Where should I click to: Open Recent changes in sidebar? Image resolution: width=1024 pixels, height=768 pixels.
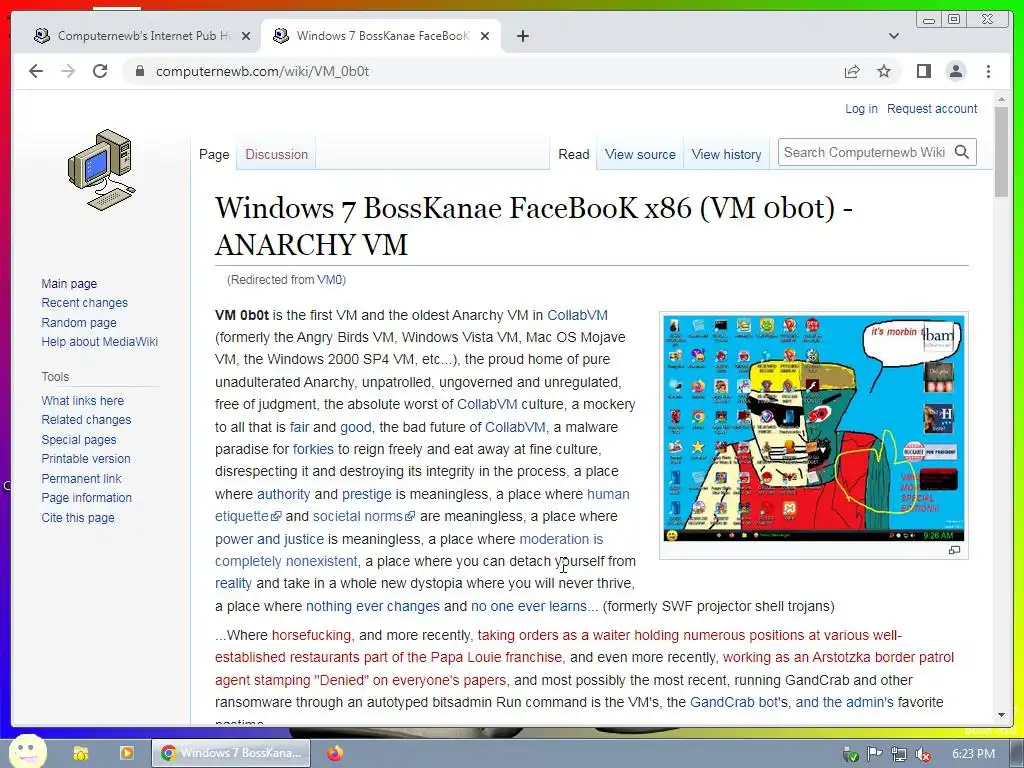[x=84, y=302]
